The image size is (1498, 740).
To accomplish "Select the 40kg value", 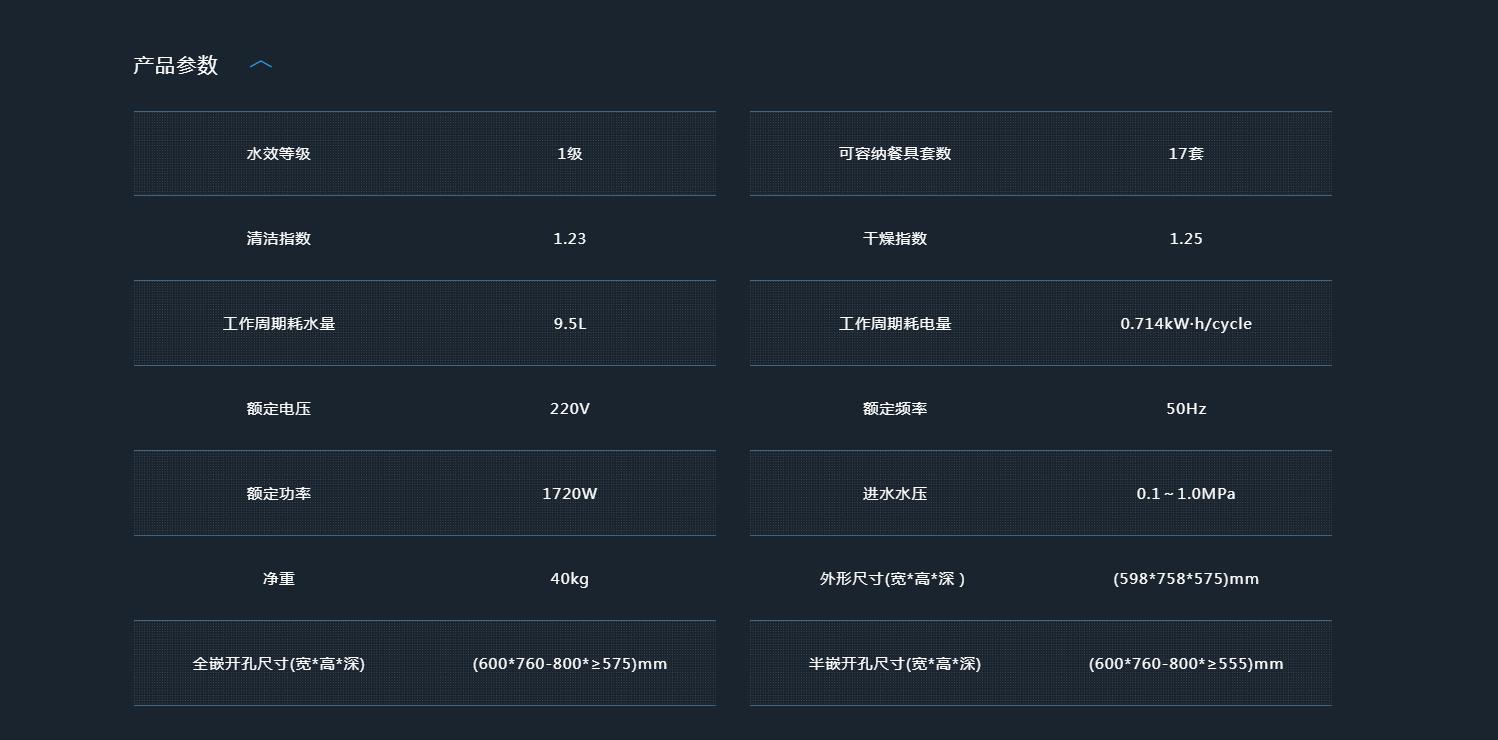I will coord(570,579).
